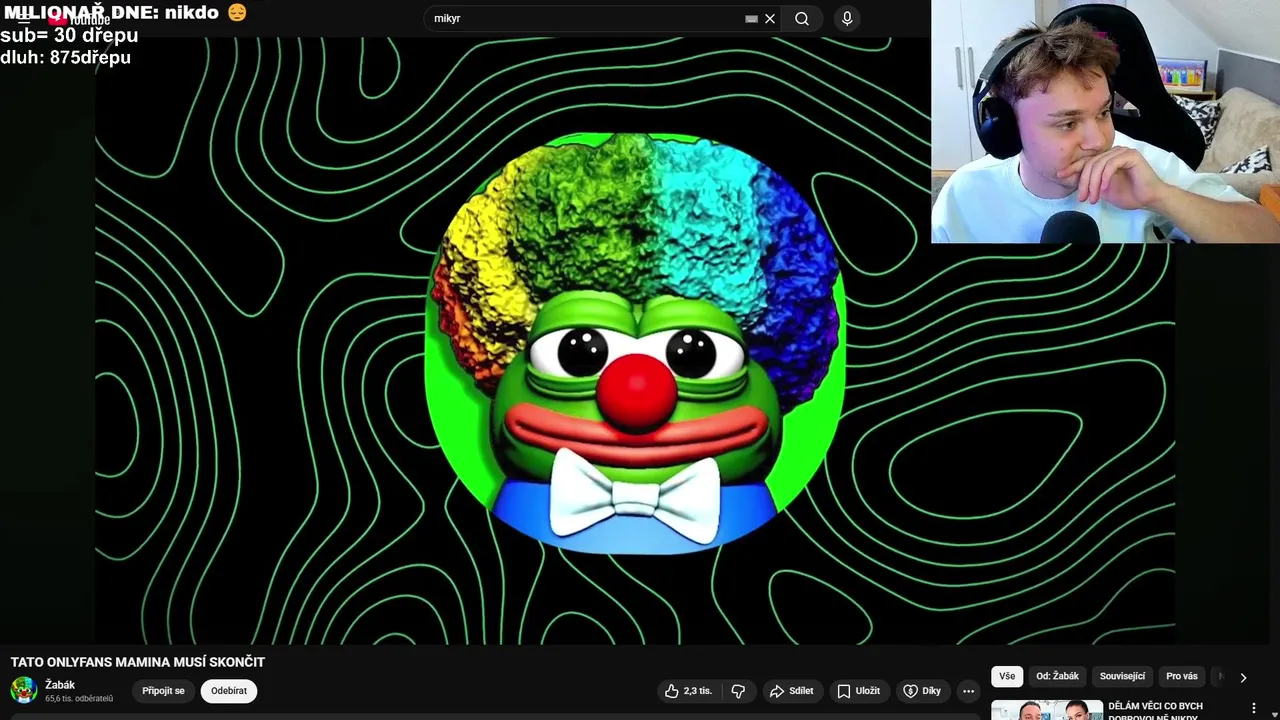Open the on-screen keyboard icon in search
Screen dimensions: 1280x720
click(751, 18)
